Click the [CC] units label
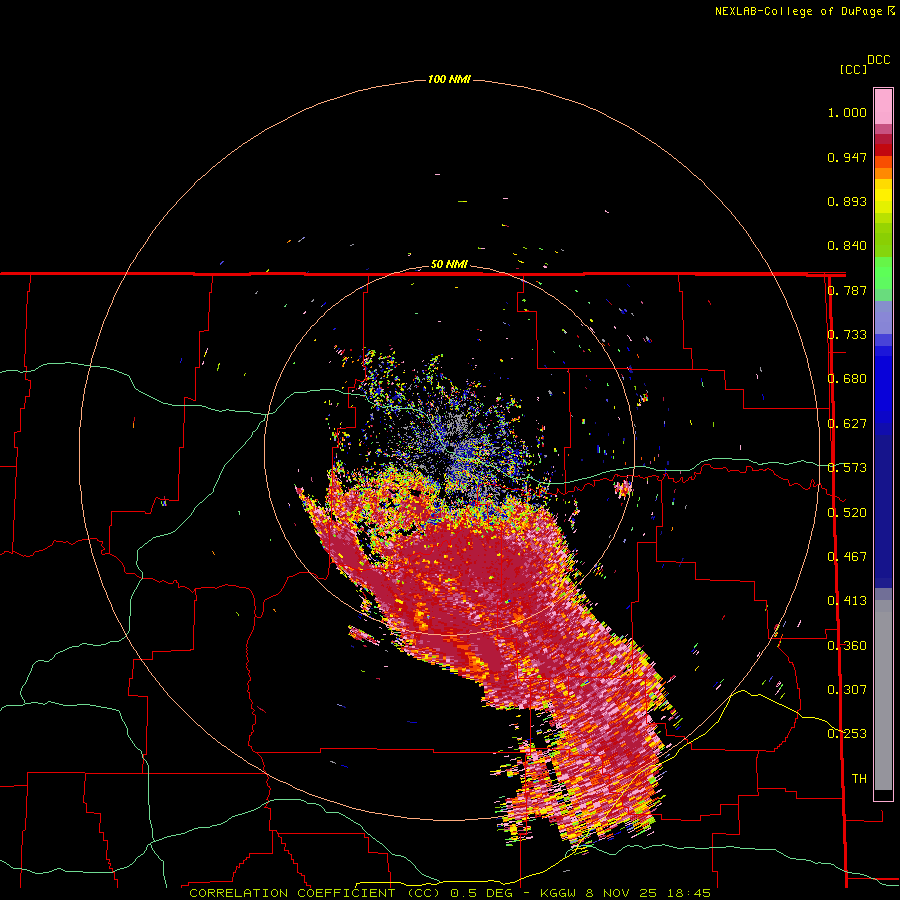Image resolution: width=900 pixels, height=900 pixels. click(854, 69)
